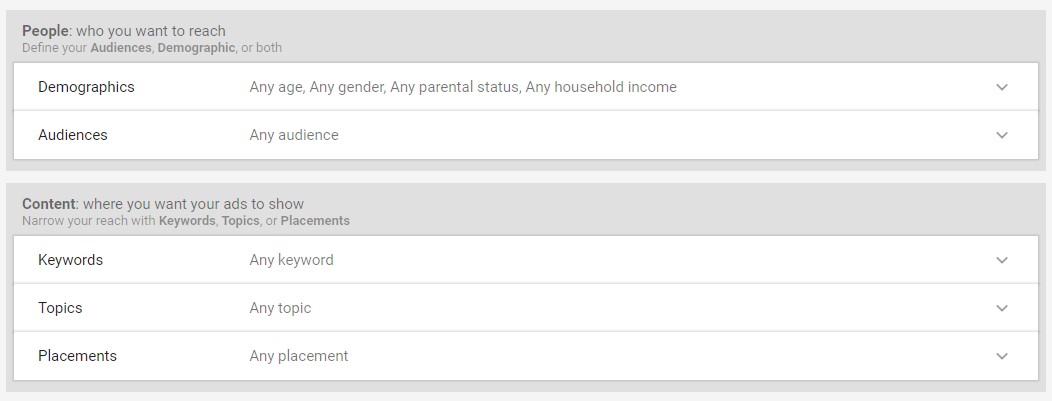Expand the Keywords row chevron

pyautogui.click(x=1002, y=260)
